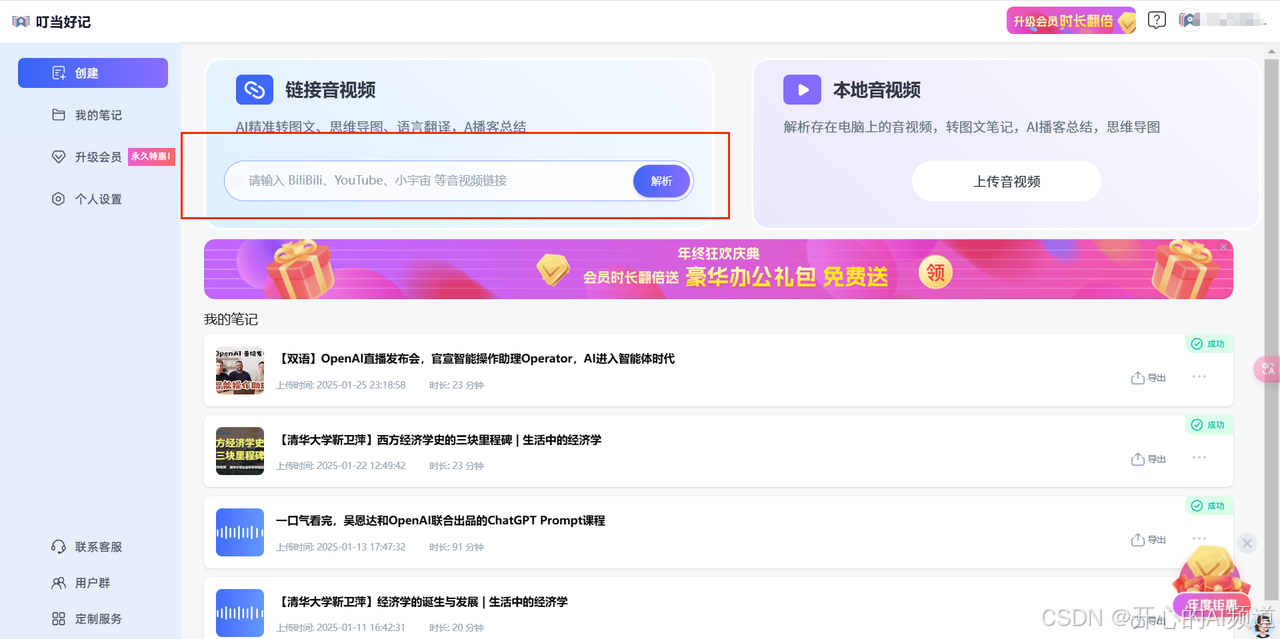This screenshot has width=1280, height=639.
Task: Click the 我的笔记 section heading
Action: pos(231,319)
